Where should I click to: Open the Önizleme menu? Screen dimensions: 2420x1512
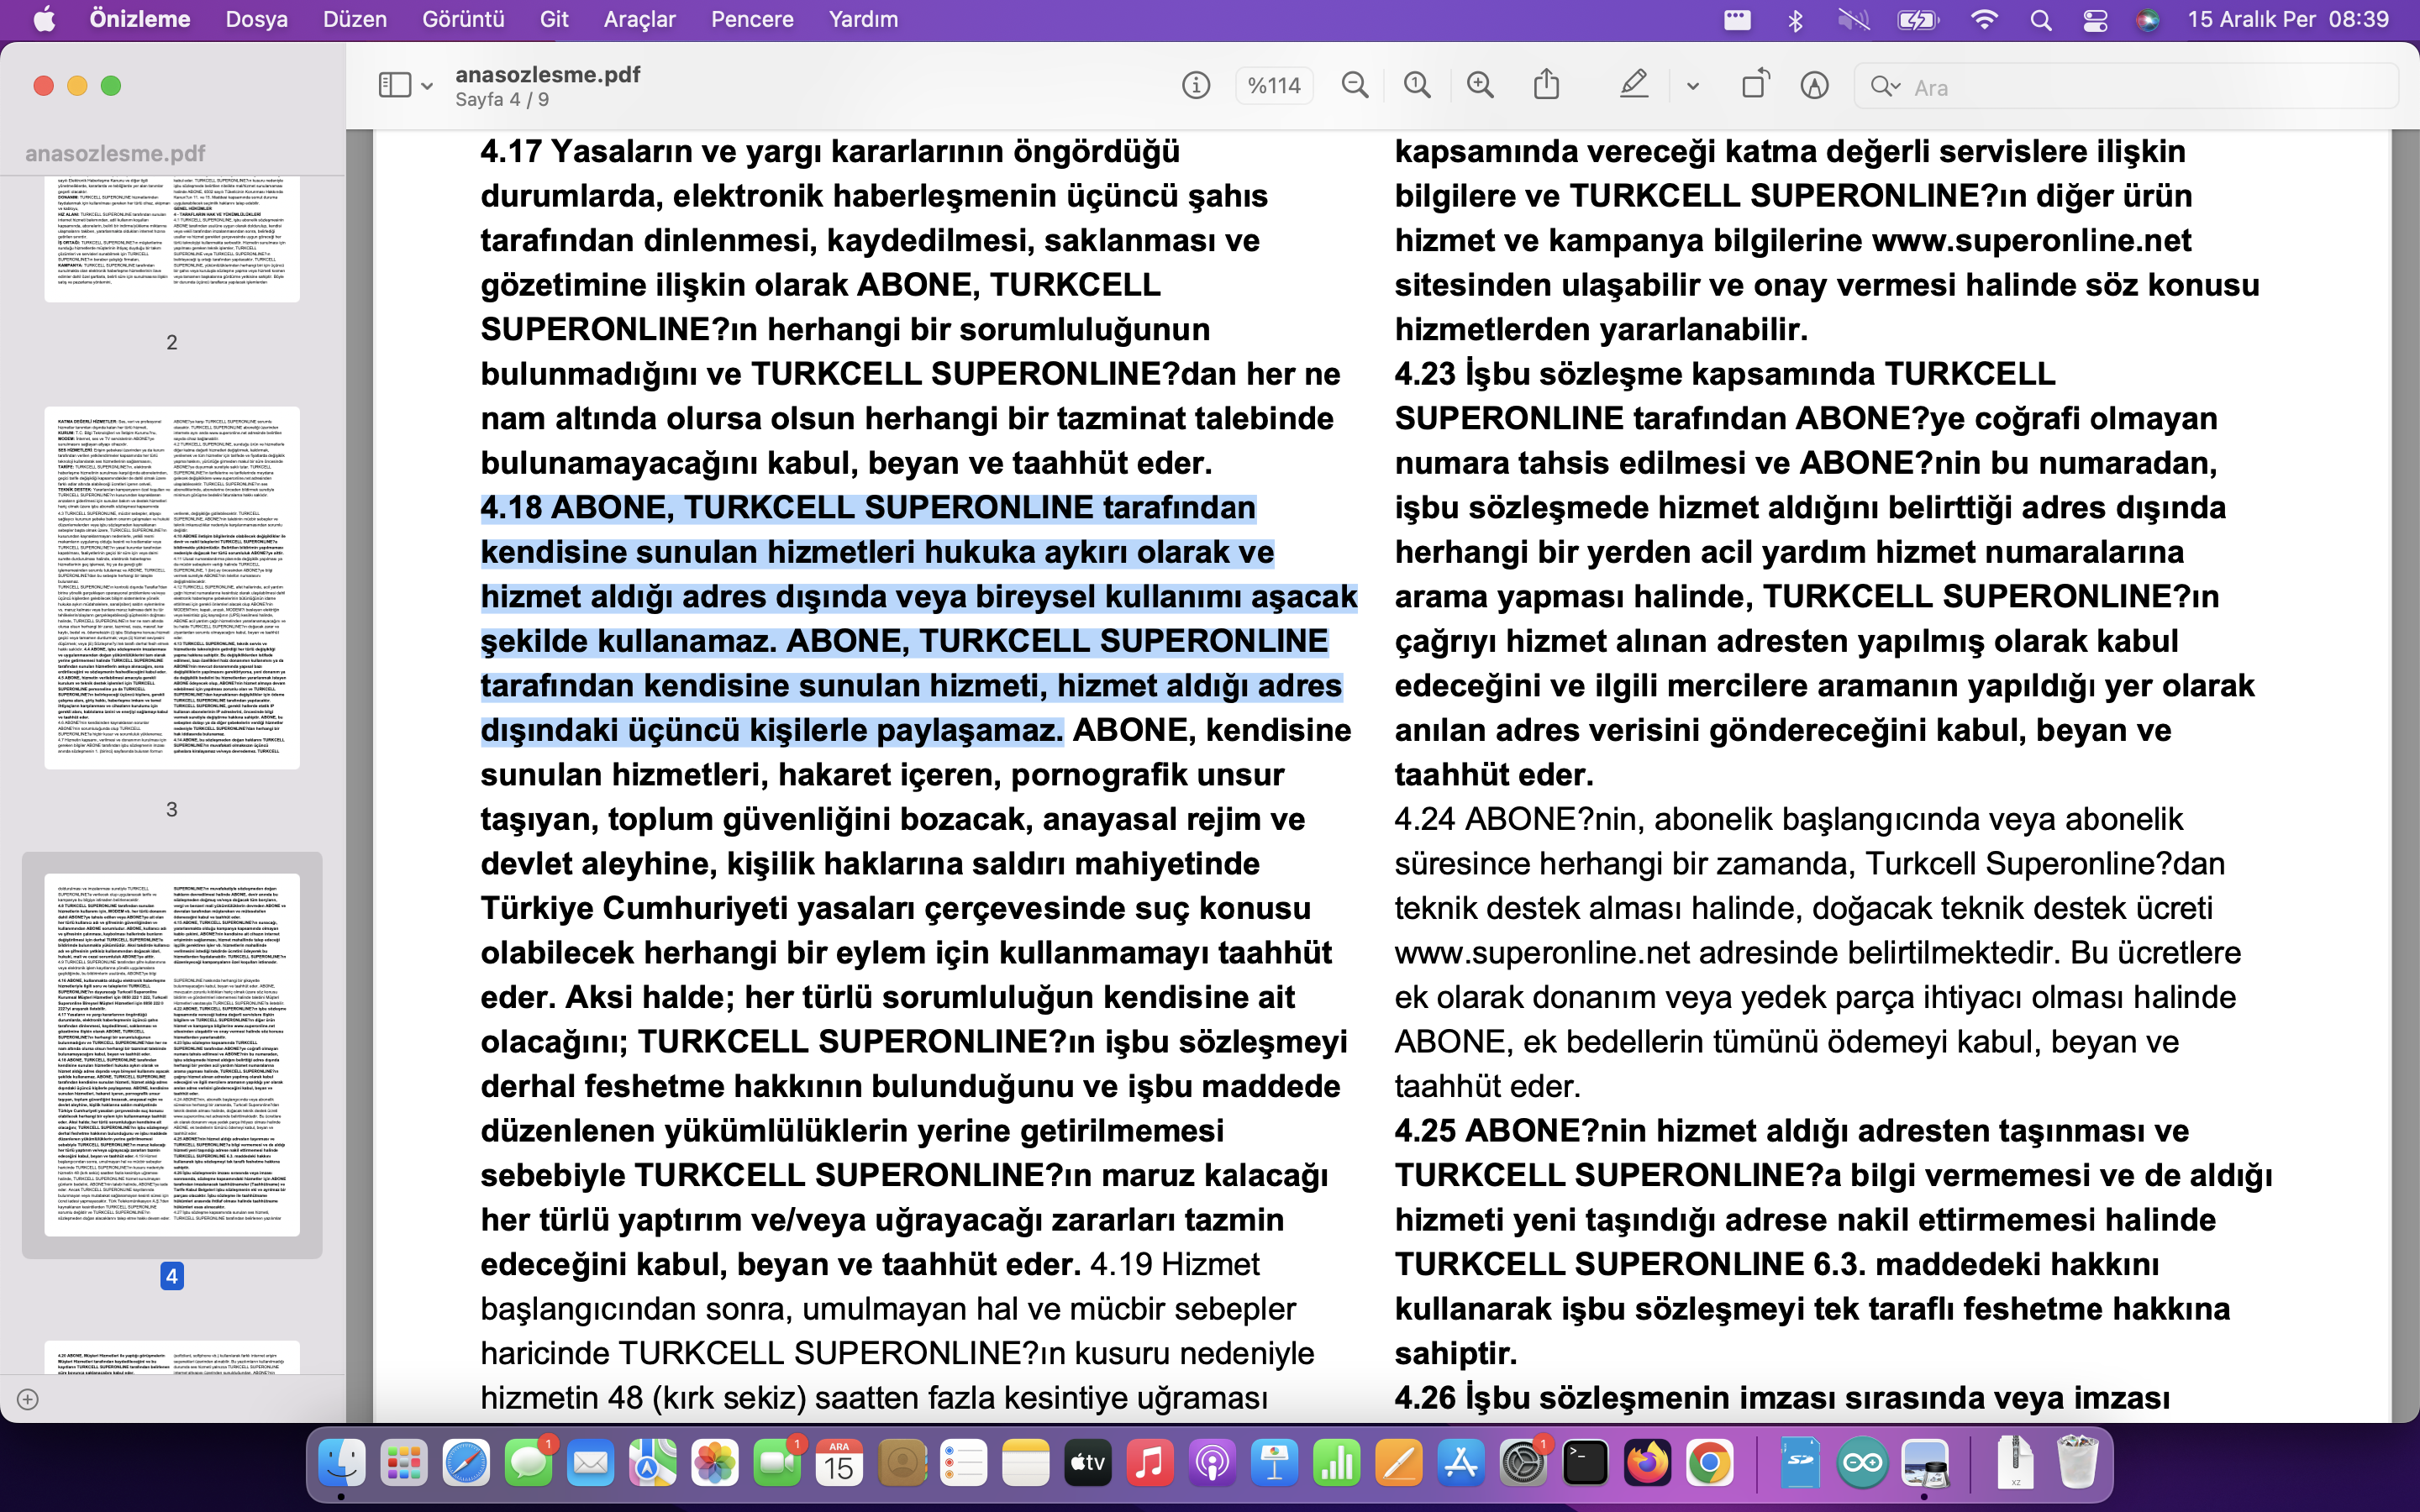pyautogui.click(x=140, y=20)
